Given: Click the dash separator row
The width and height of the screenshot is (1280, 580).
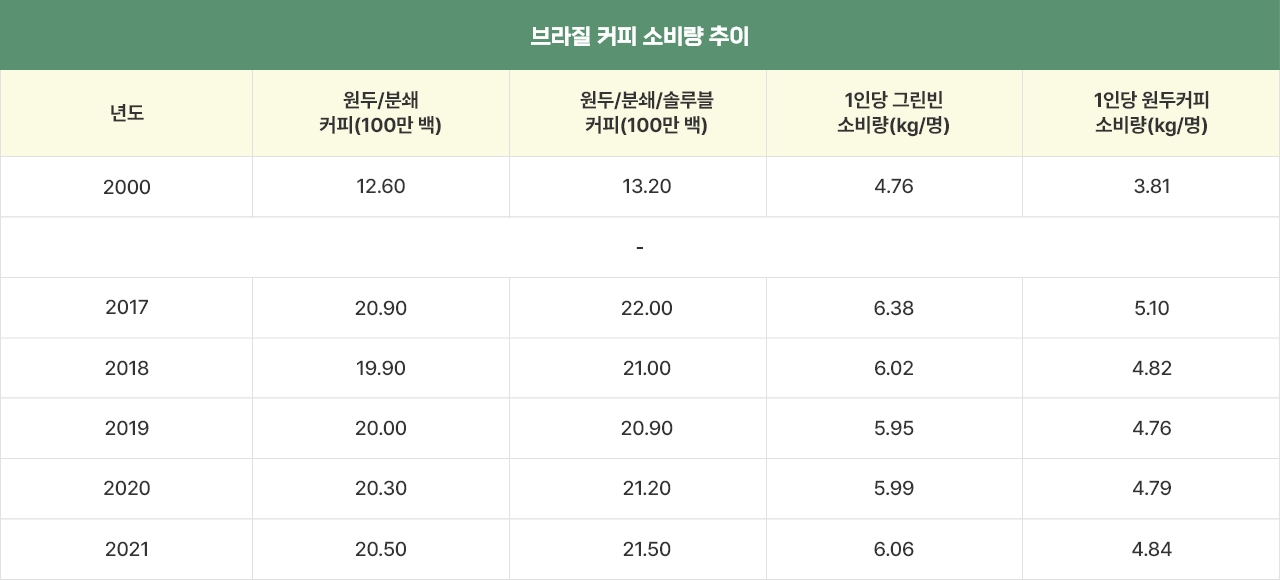Looking at the screenshot, I should (x=640, y=247).
